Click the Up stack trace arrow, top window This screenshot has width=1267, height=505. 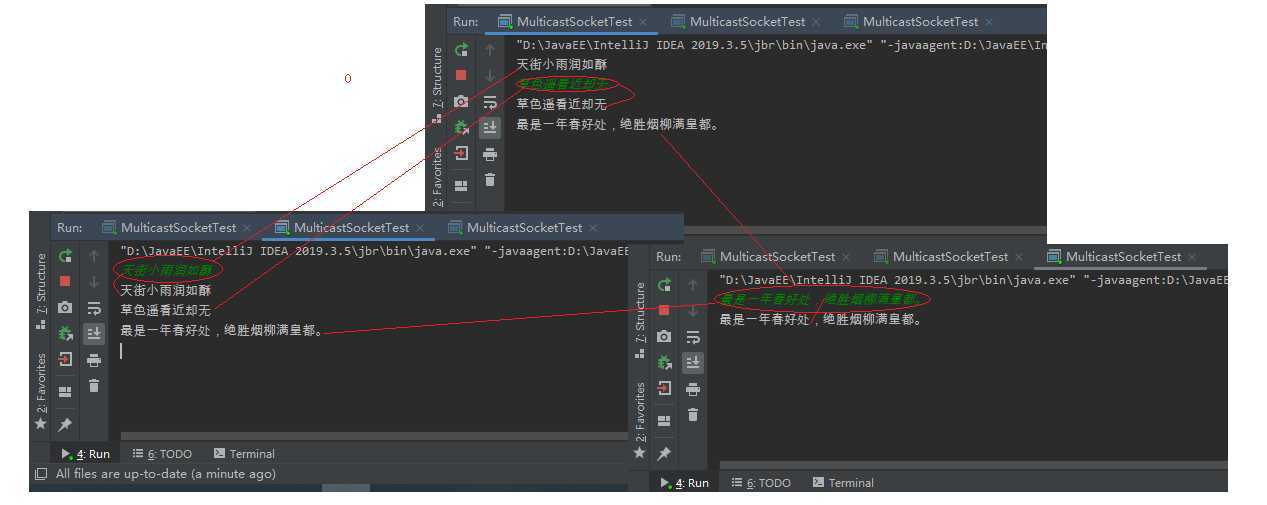[490, 49]
